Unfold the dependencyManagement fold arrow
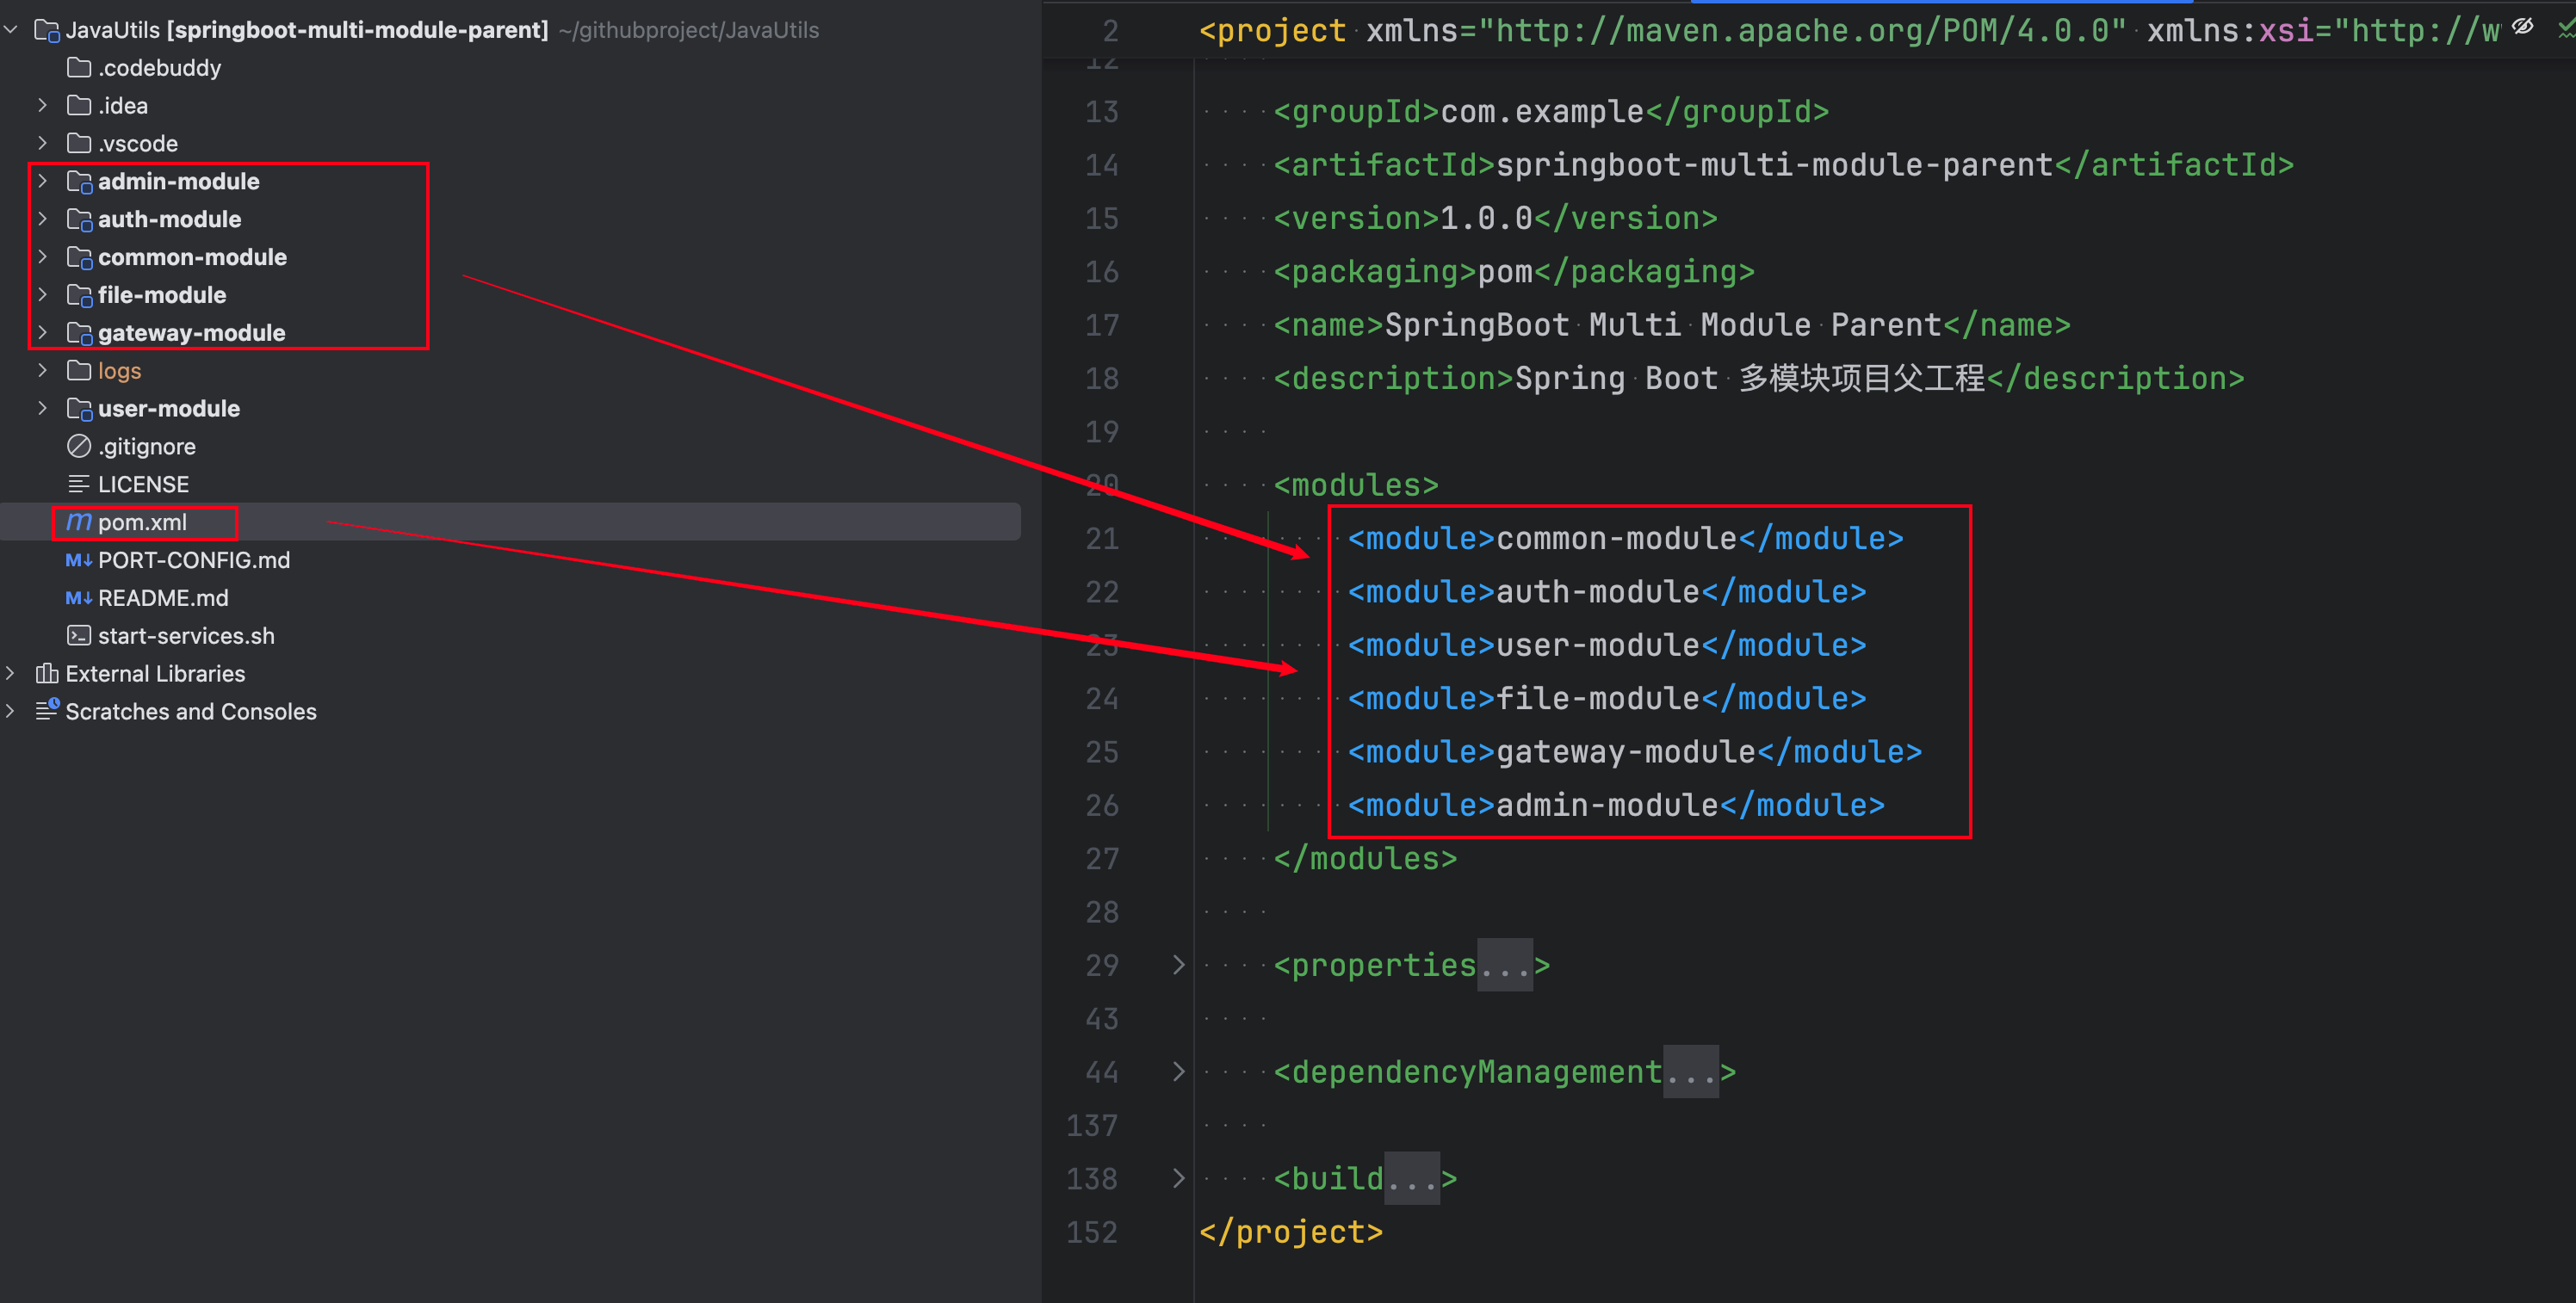Image resolution: width=2576 pixels, height=1303 pixels. (1179, 1072)
